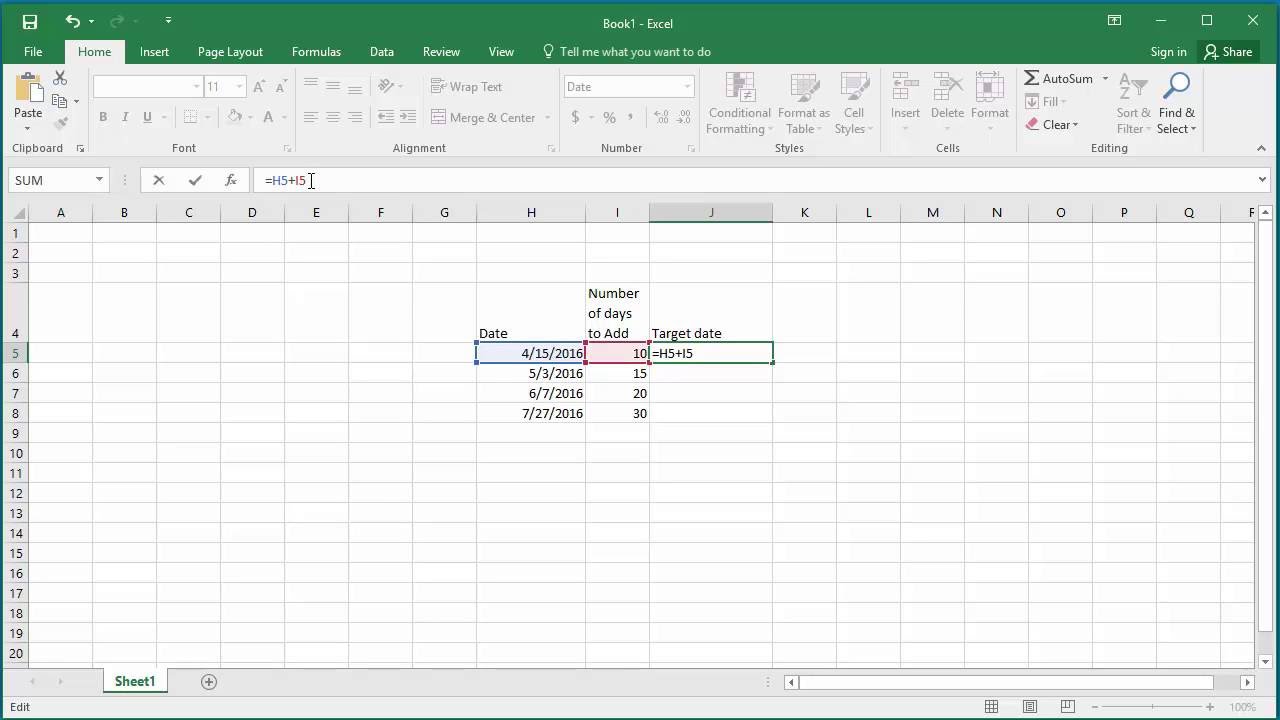Screen dimensions: 1280x720
Task: Select Normal view icon in status bar
Action: 992,707
